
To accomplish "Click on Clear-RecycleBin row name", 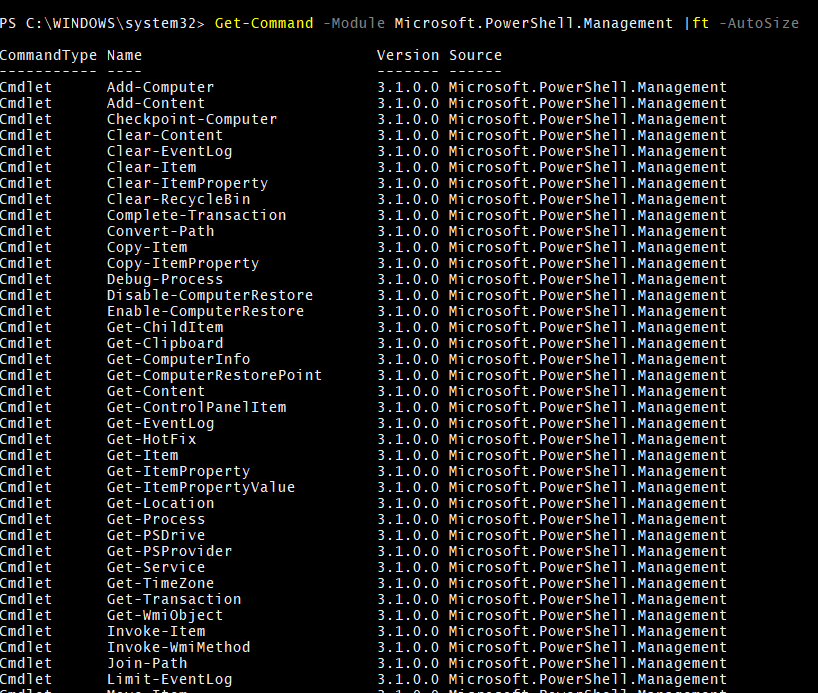I will click(x=178, y=199).
